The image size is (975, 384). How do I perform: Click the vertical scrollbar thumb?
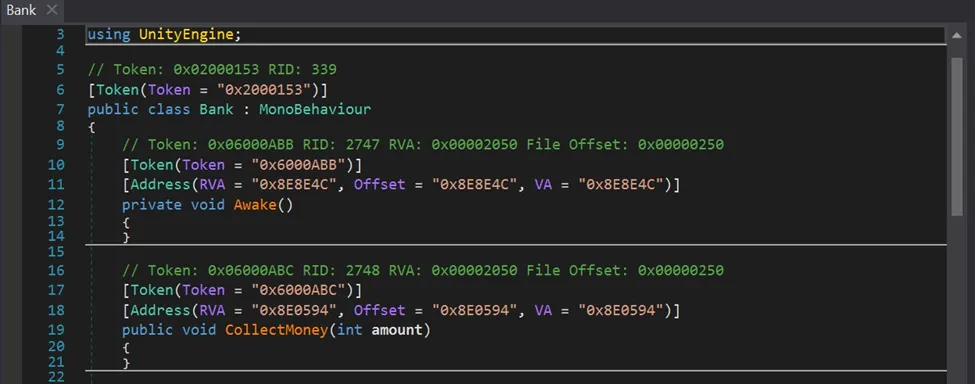[956, 137]
